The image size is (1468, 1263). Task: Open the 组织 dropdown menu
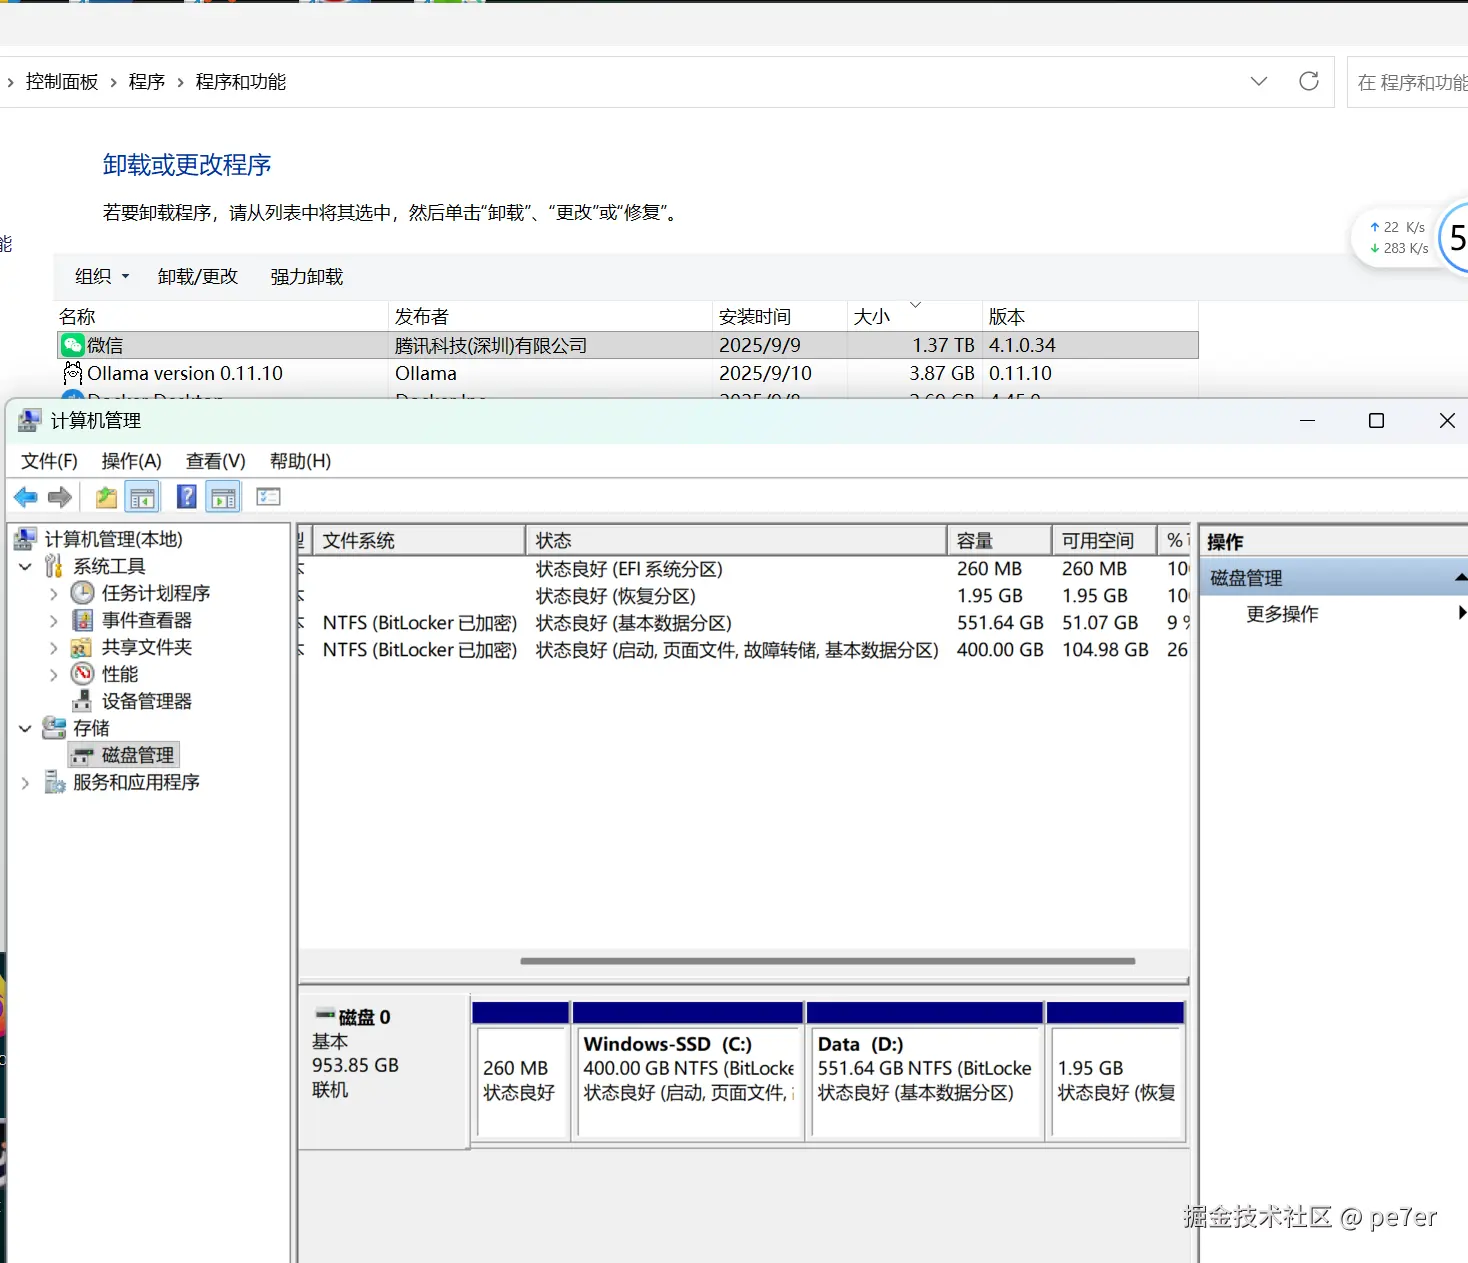coord(100,276)
